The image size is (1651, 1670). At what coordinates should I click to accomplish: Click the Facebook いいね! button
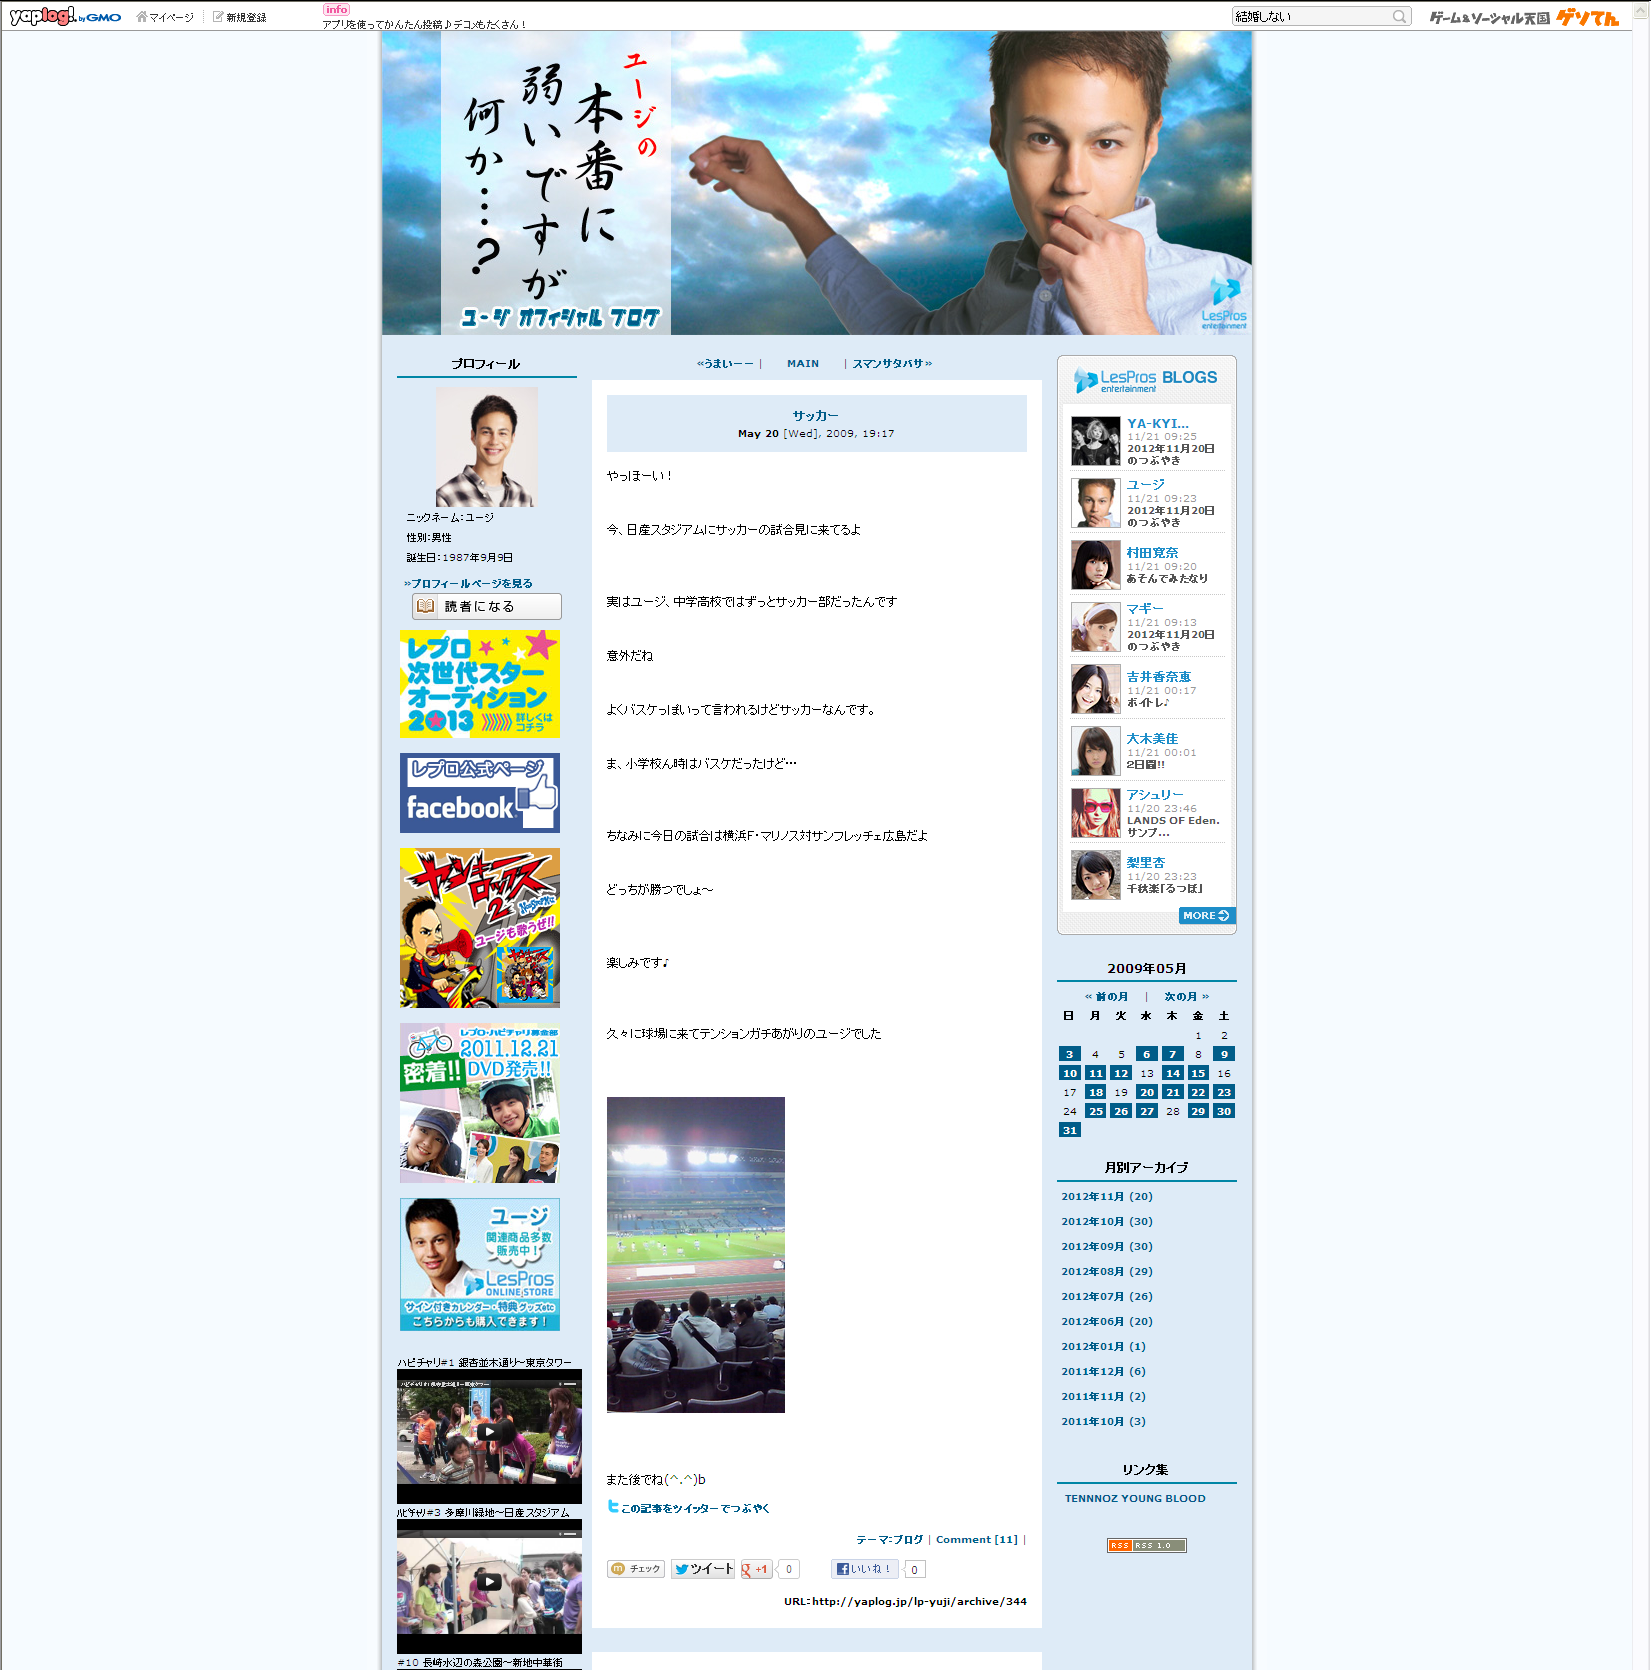click(864, 1569)
